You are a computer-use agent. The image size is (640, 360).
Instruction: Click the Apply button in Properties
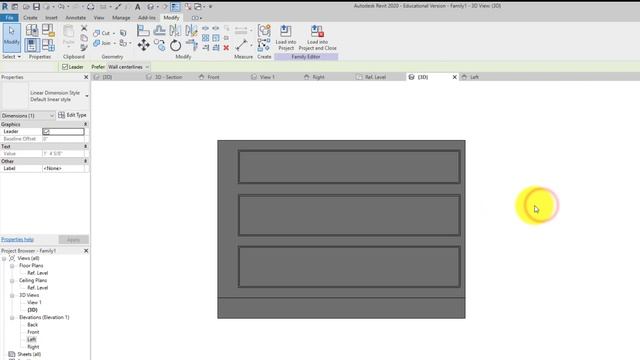73,240
